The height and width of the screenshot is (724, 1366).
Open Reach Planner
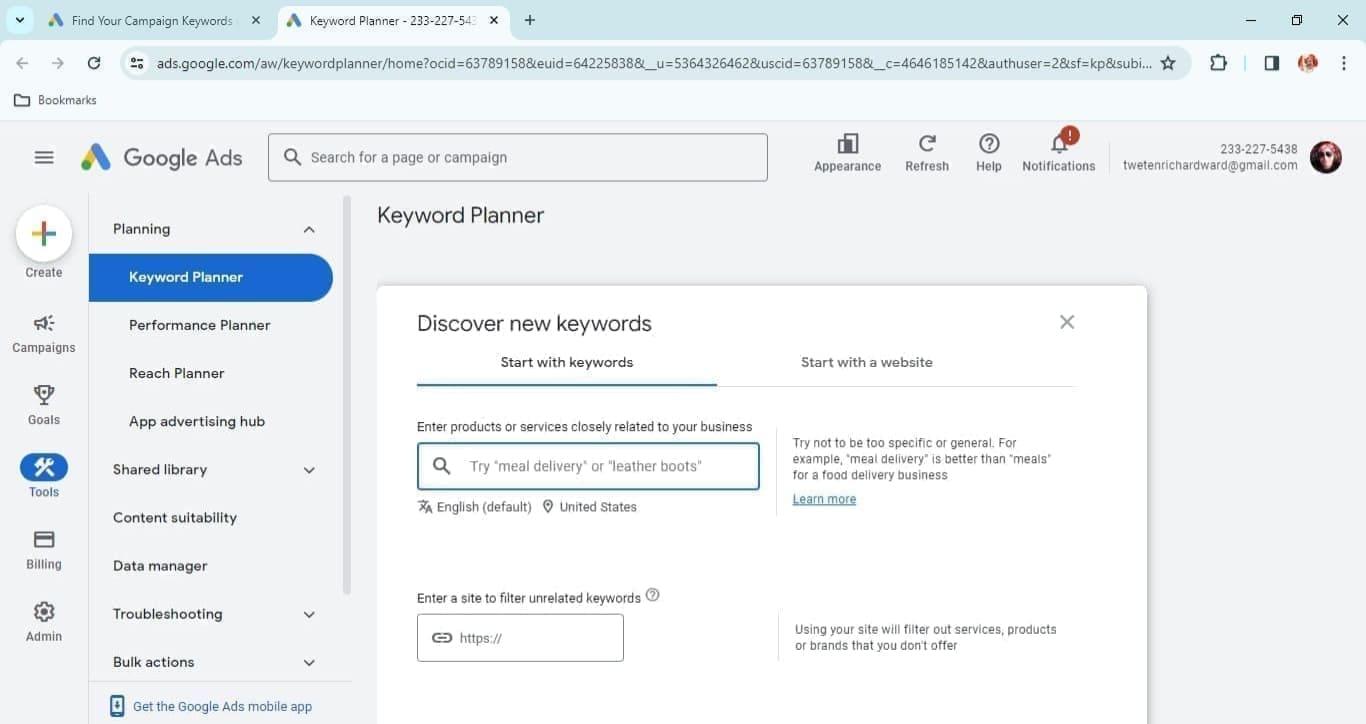(x=177, y=373)
